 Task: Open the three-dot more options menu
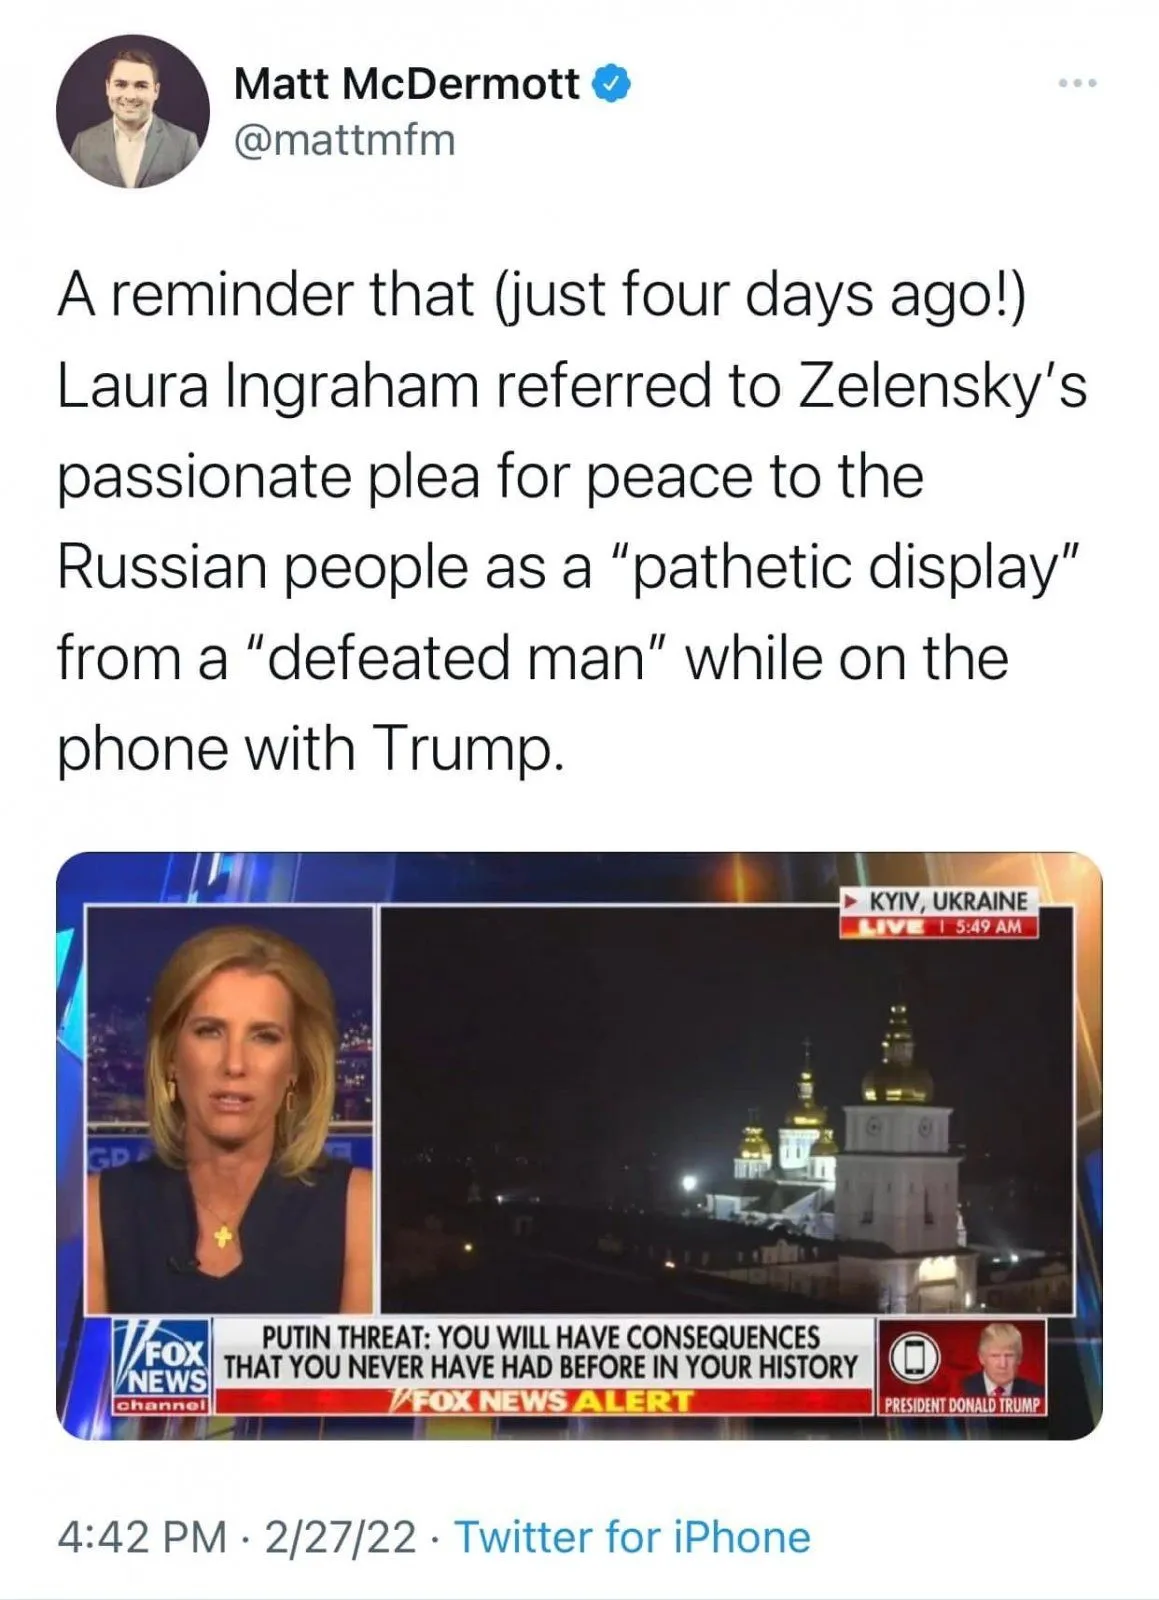pyautogui.click(x=1078, y=83)
